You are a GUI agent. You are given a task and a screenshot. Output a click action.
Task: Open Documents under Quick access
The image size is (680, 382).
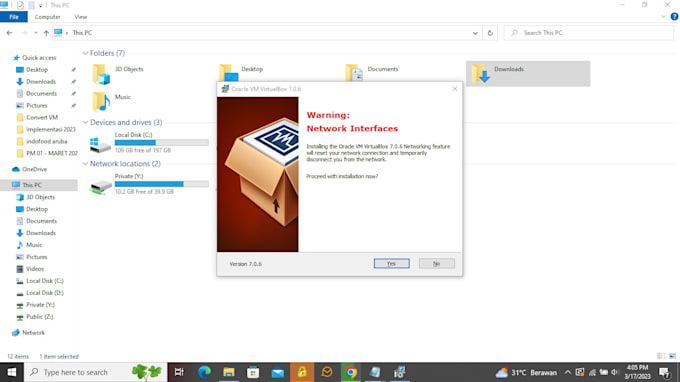point(41,94)
